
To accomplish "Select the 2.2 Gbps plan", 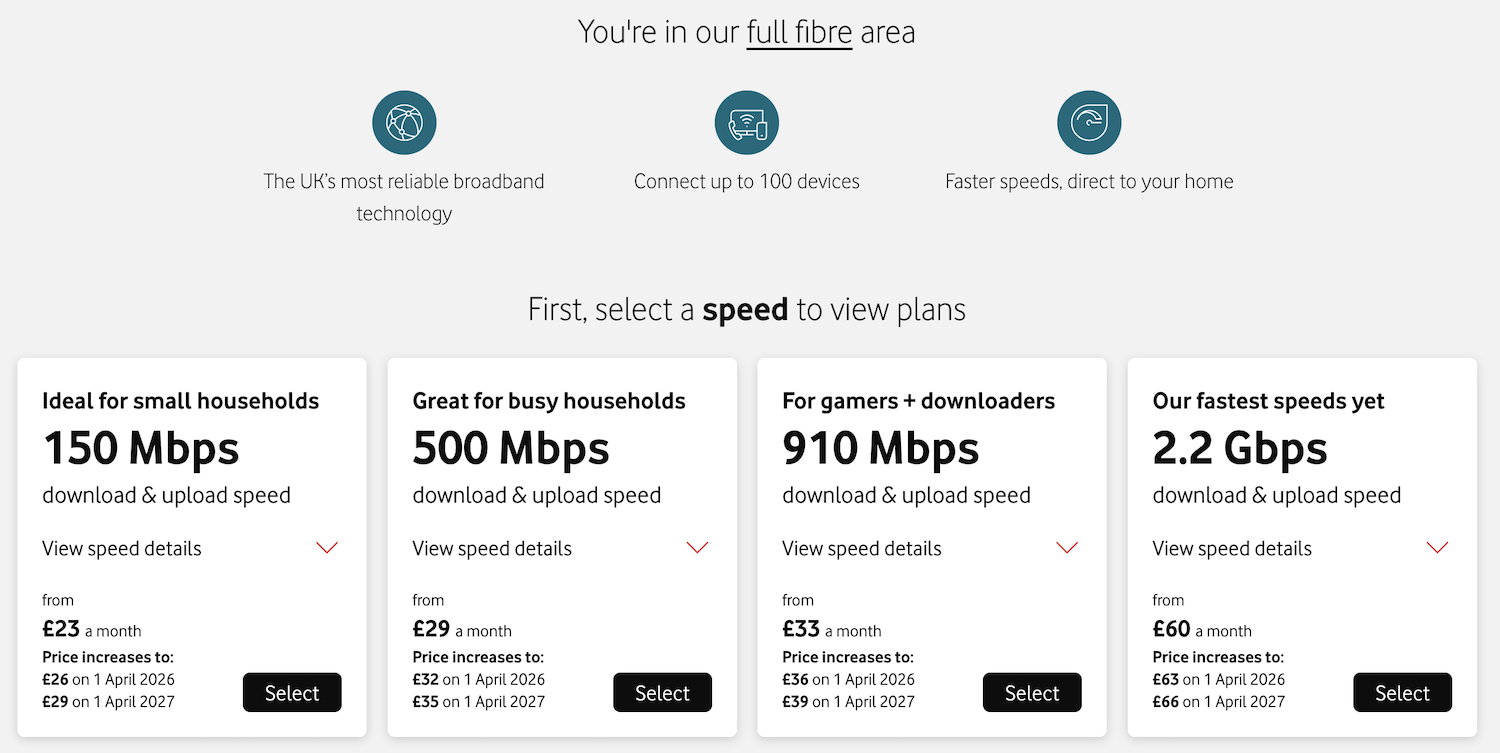I will pyautogui.click(x=1402, y=693).
